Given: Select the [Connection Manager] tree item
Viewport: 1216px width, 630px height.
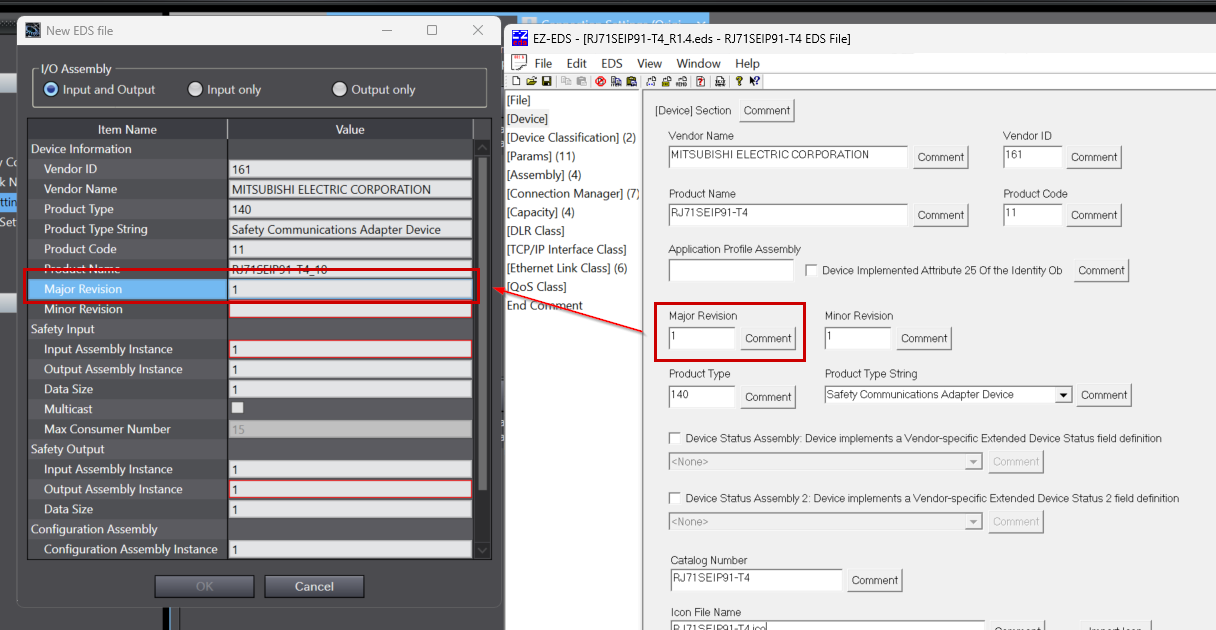Looking at the screenshot, I should 573,193.
